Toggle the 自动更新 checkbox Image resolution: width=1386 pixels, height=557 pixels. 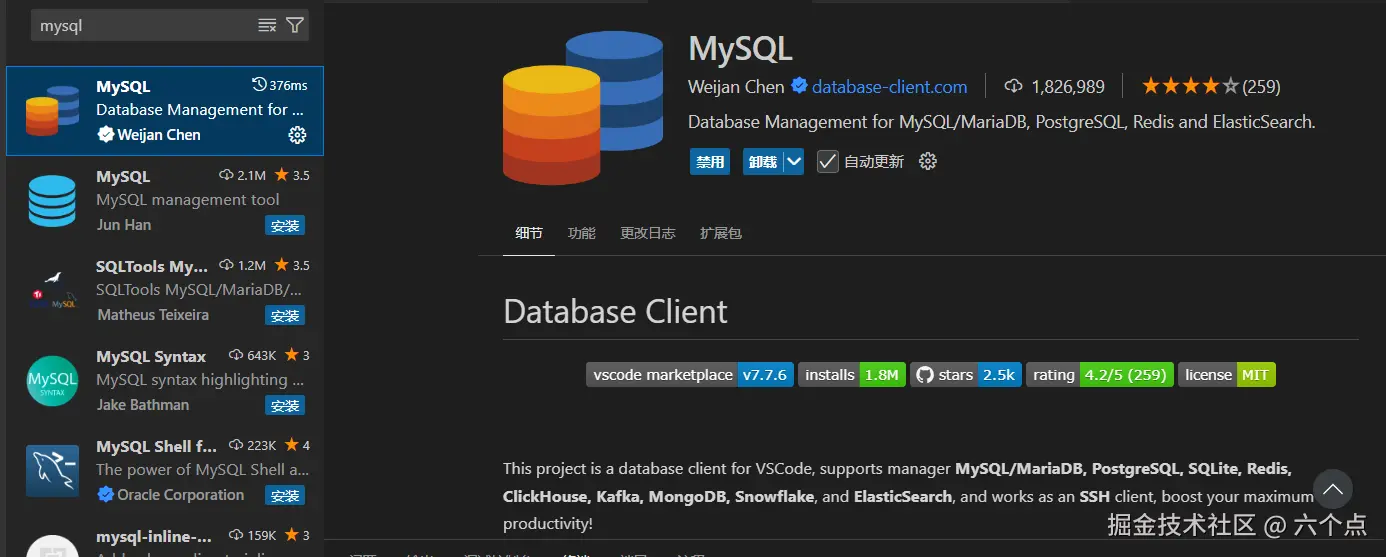pos(827,161)
